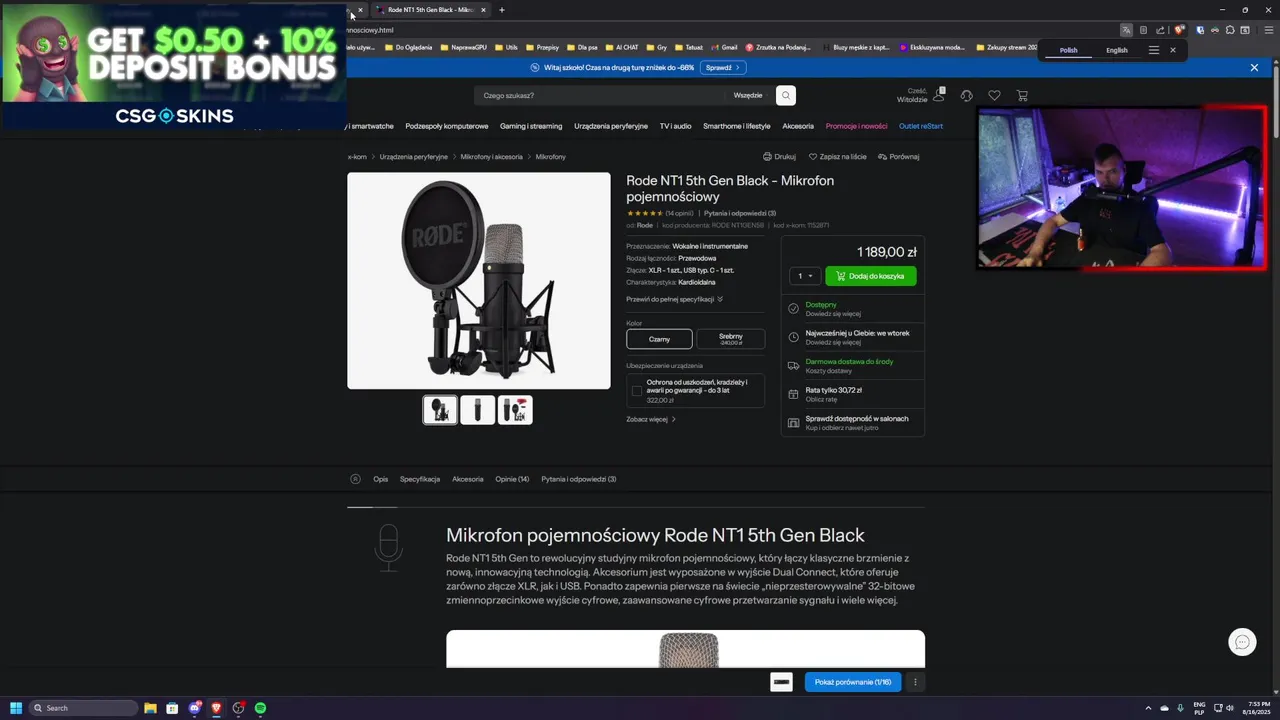Click the Brave shields icon
The height and width of the screenshot is (720, 1280).
(x=1179, y=30)
